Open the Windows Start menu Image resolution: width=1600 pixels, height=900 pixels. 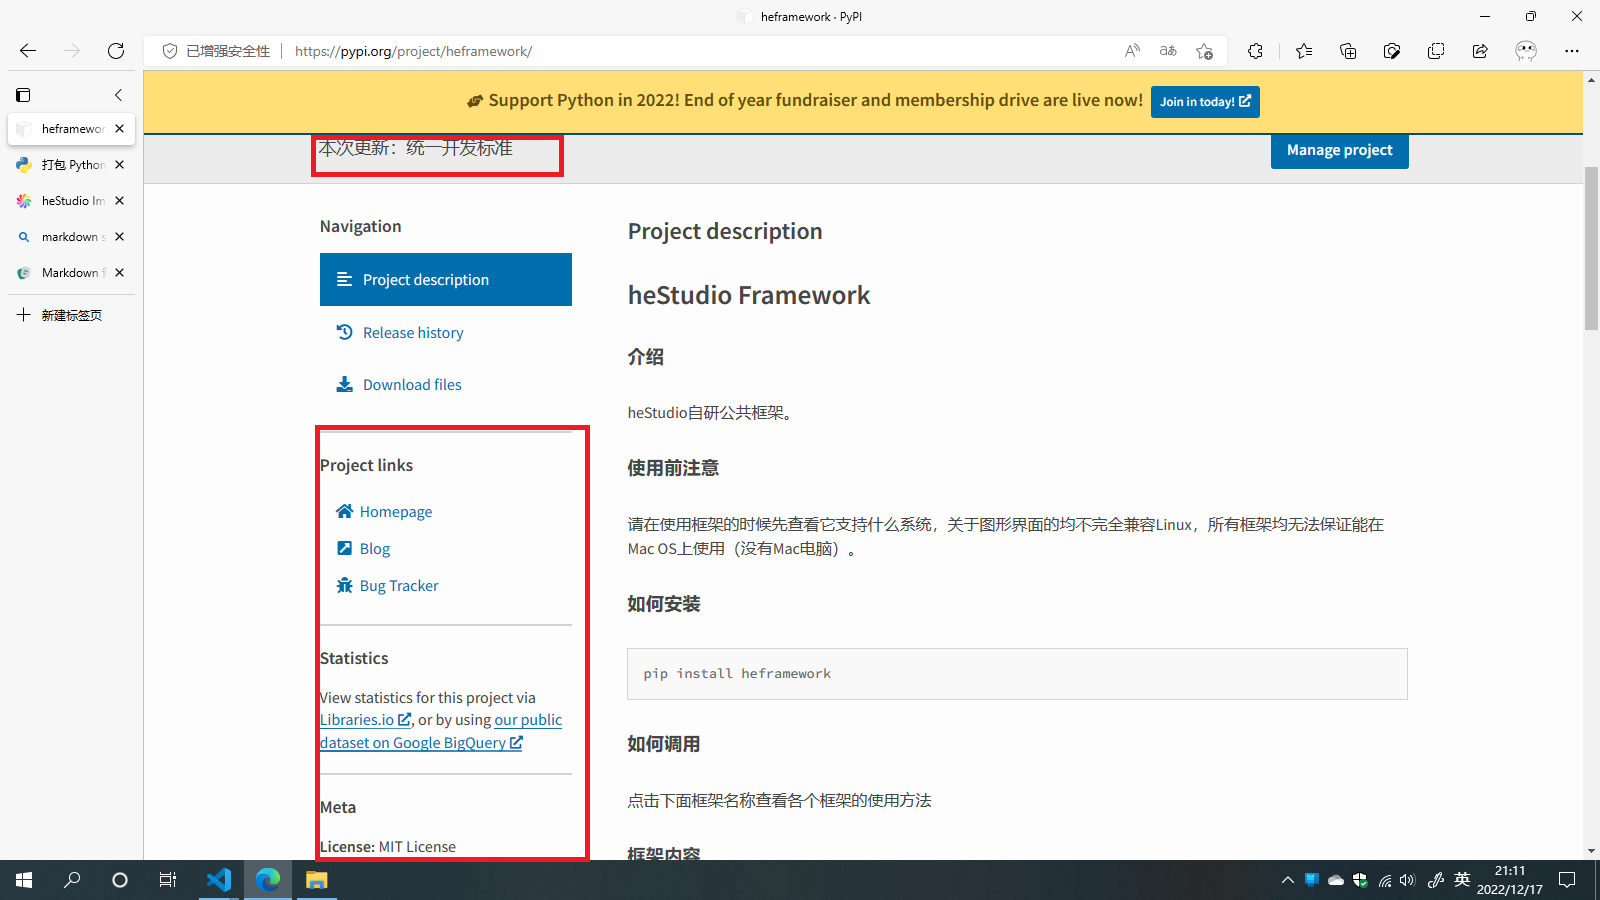[24, 880]
